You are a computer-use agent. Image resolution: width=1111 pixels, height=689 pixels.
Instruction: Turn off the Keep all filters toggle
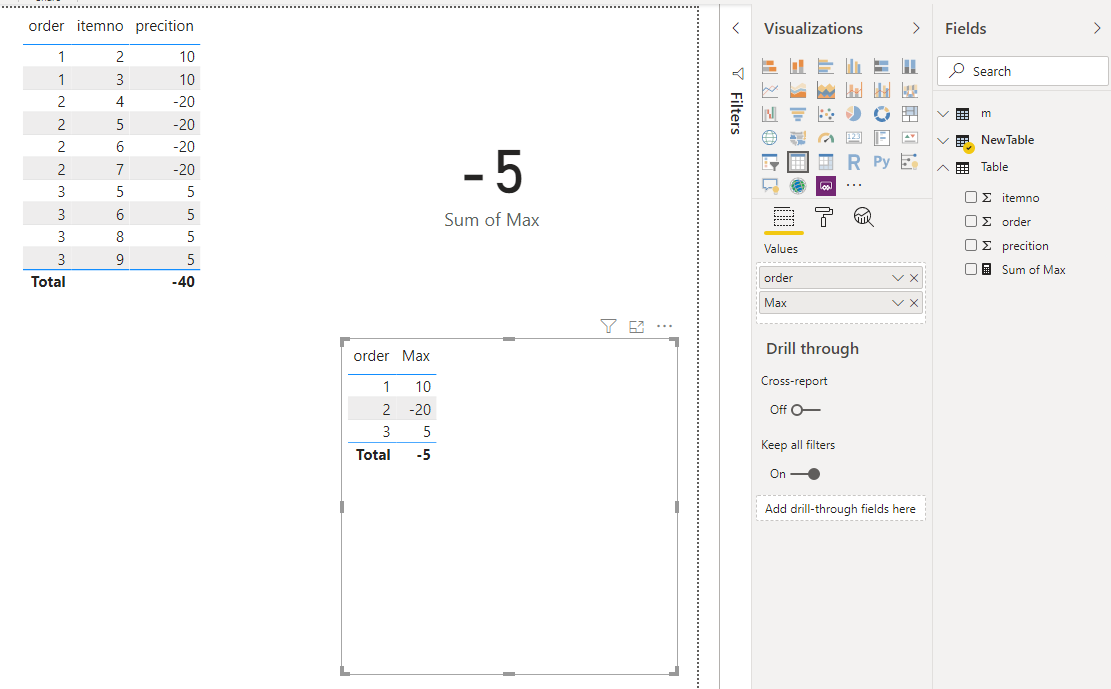806,474
